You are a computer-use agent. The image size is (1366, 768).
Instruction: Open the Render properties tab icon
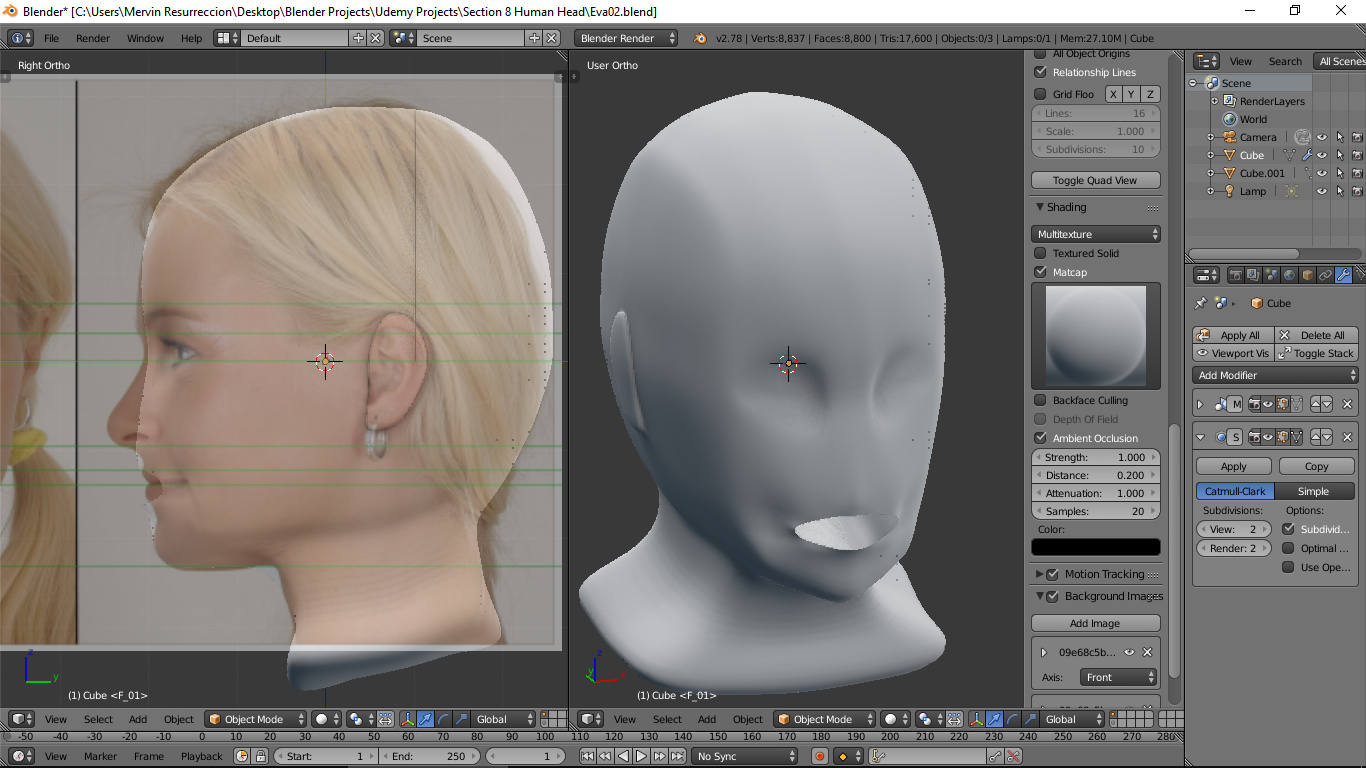[1236, 275]
